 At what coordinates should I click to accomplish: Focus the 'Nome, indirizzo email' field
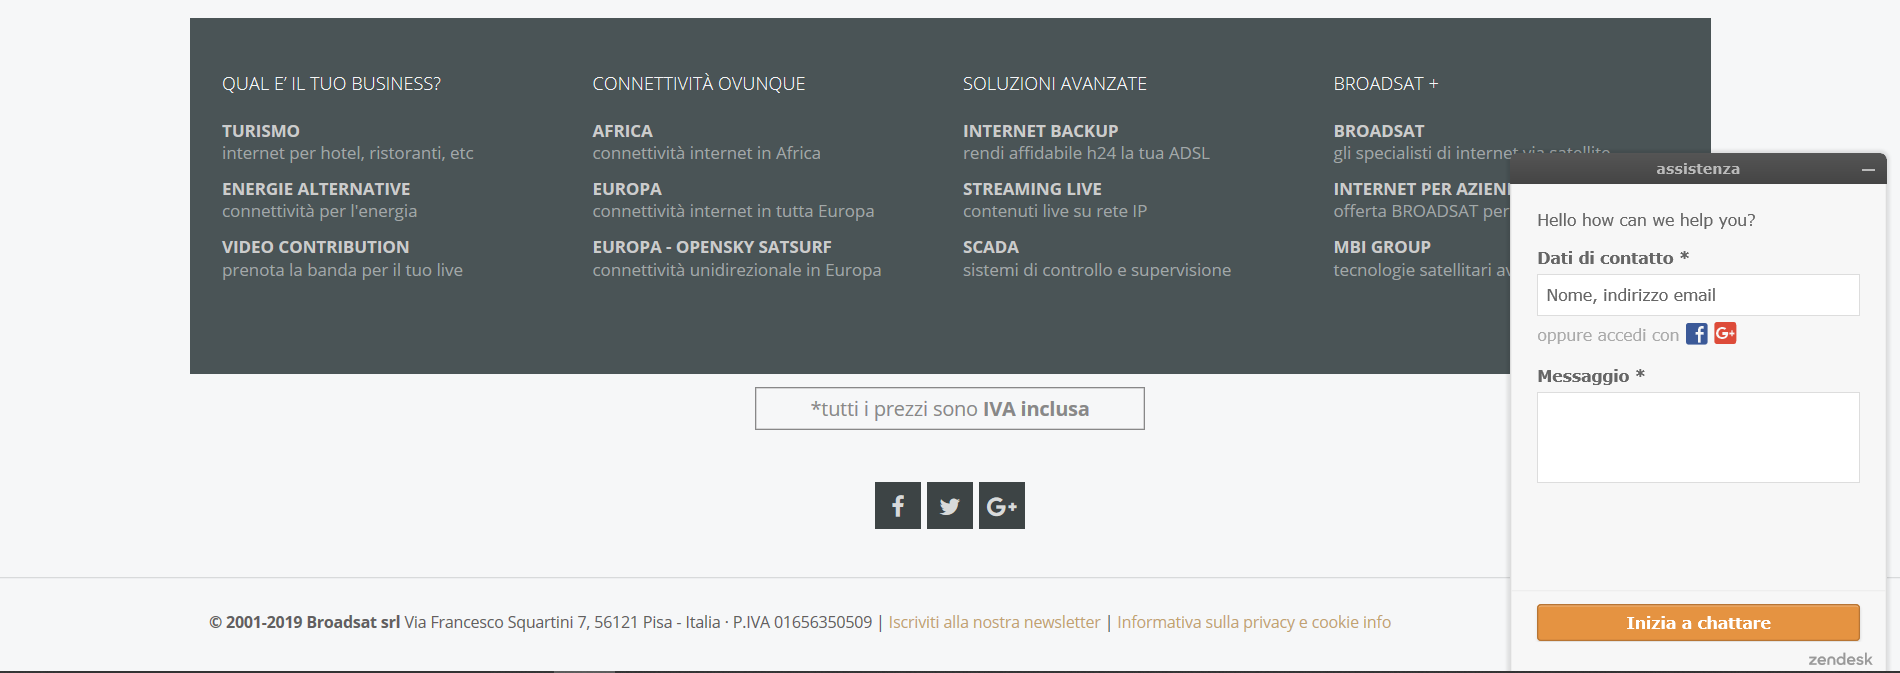click(x=1697, y=295)
